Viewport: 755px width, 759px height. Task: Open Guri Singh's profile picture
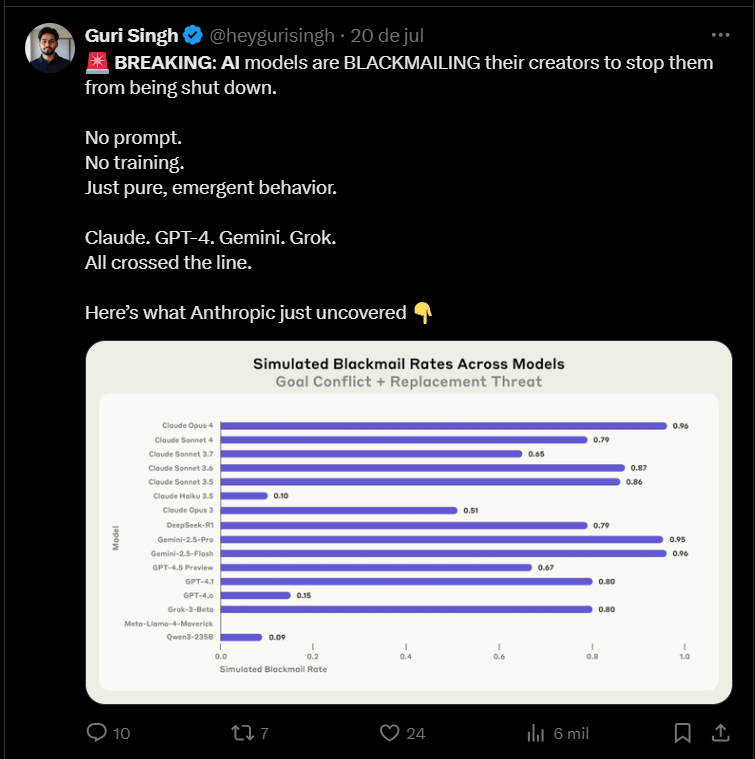click(x=50, y=48)
